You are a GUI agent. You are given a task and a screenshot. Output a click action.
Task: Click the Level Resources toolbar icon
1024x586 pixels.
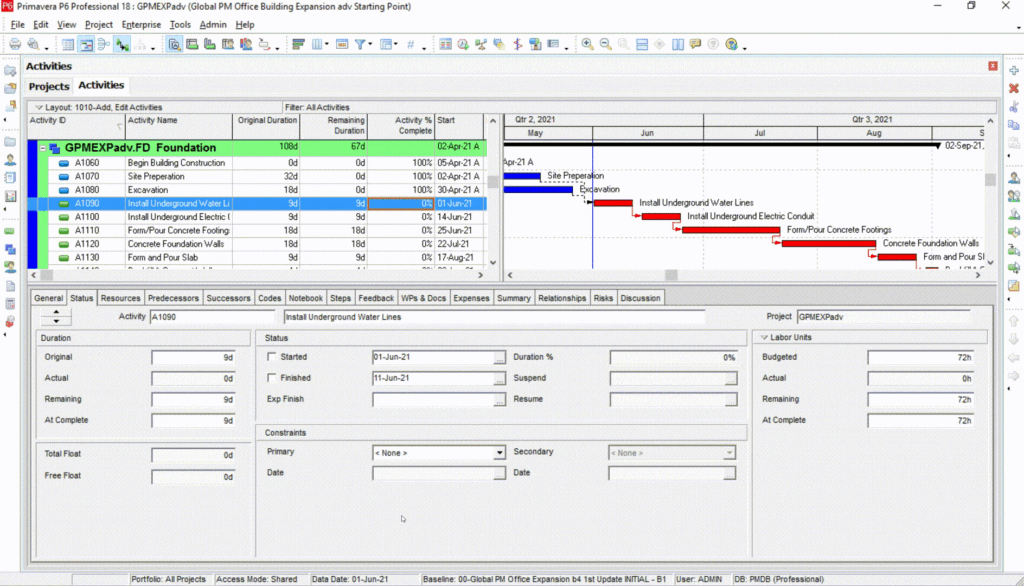[x=481, y=44]
